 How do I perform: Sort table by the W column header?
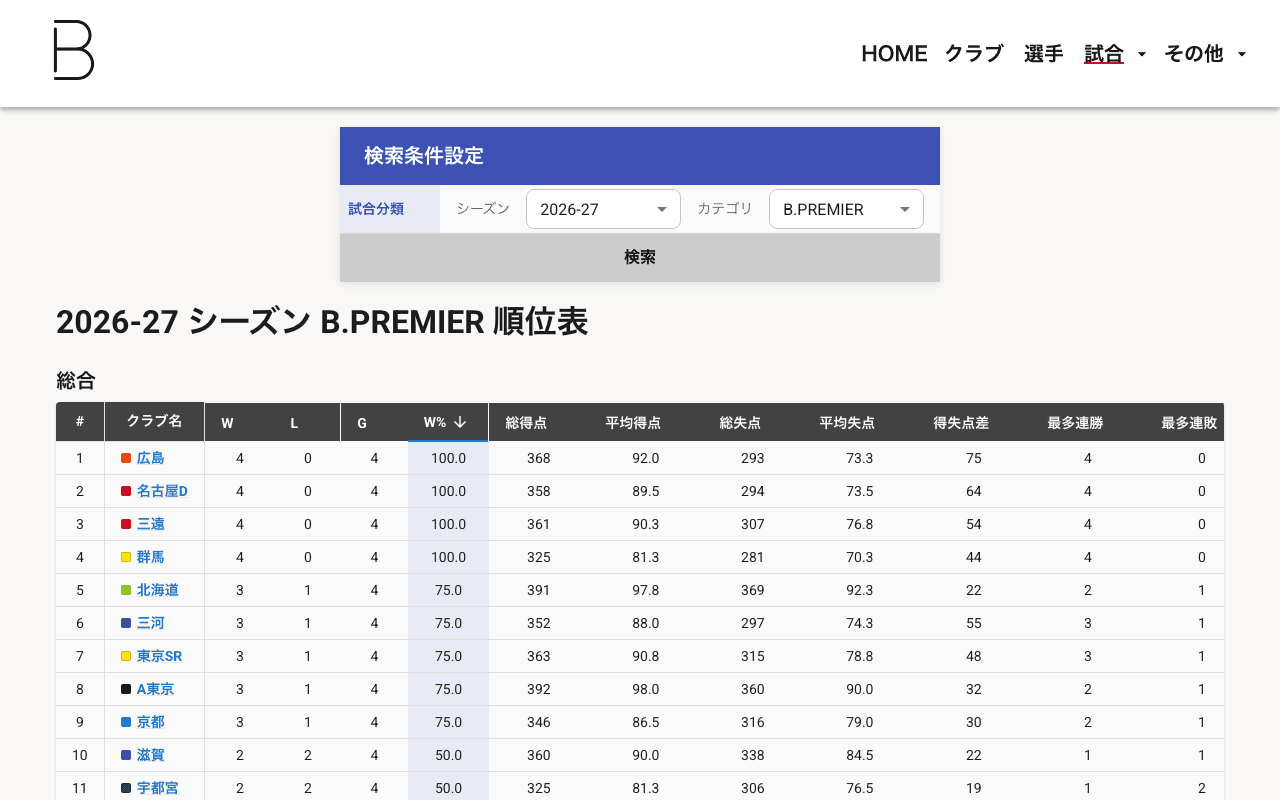(x=227, y=423)
